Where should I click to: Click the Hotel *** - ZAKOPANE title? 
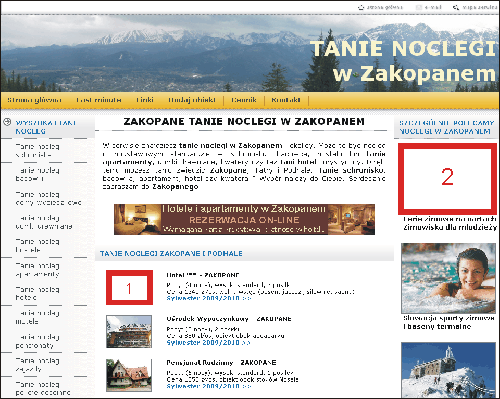(203, 275)
